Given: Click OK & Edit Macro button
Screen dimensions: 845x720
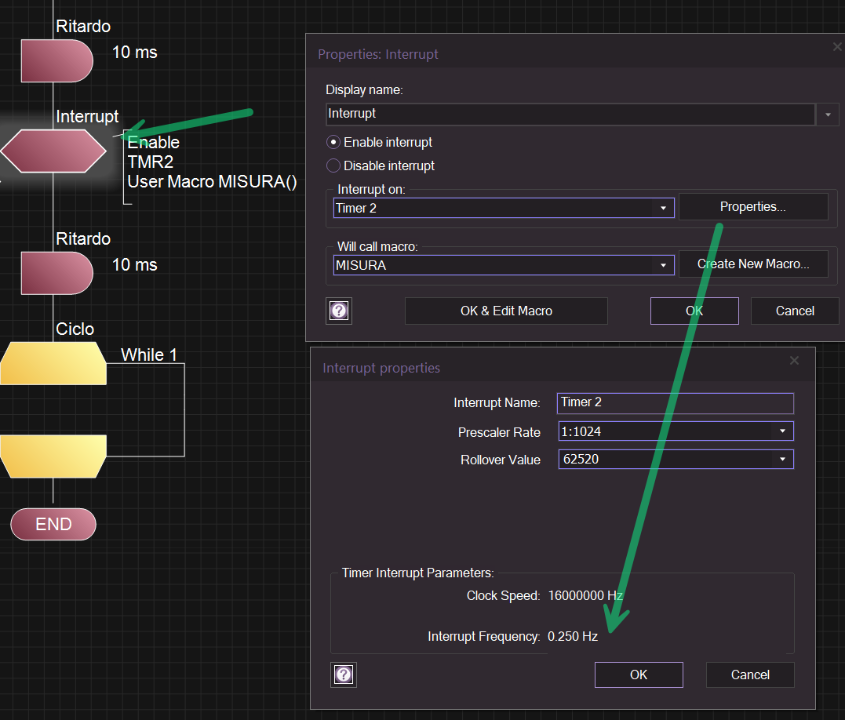Looking at the screenshot, I should [506, 311].
